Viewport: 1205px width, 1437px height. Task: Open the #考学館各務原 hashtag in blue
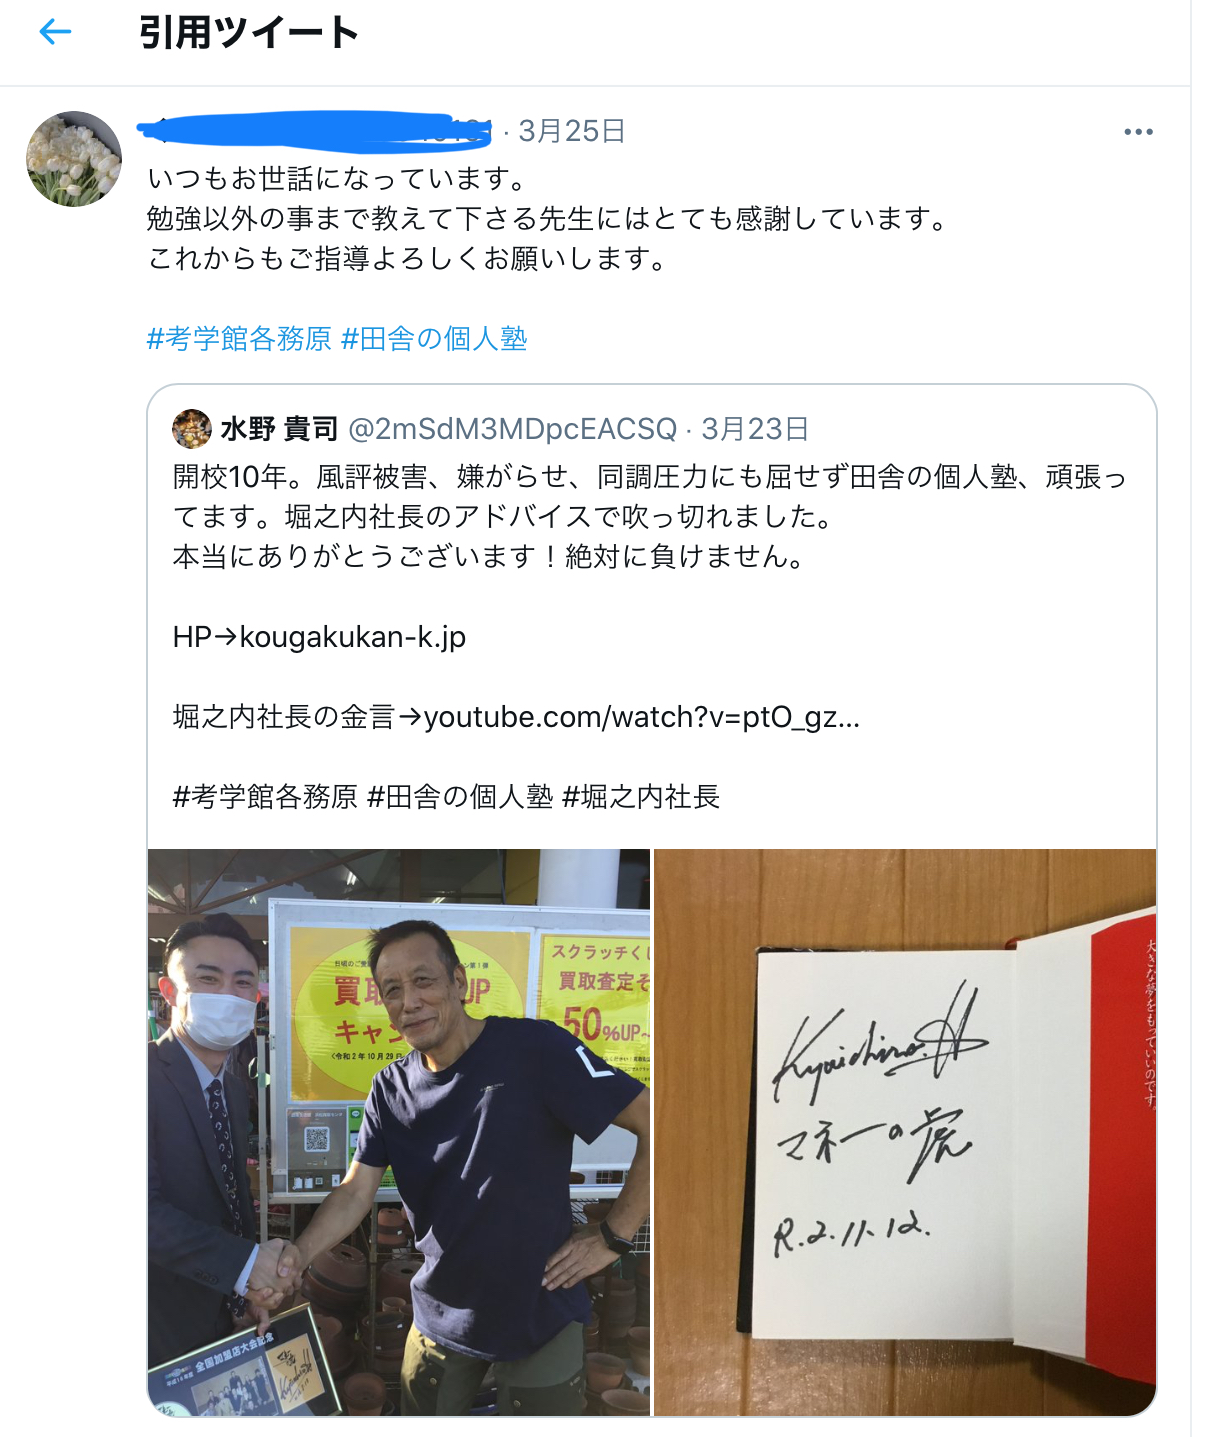239,339
